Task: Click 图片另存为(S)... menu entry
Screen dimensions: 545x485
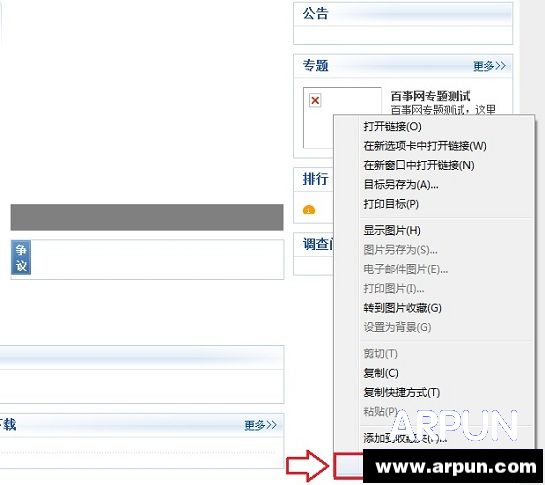Action: 400,250
